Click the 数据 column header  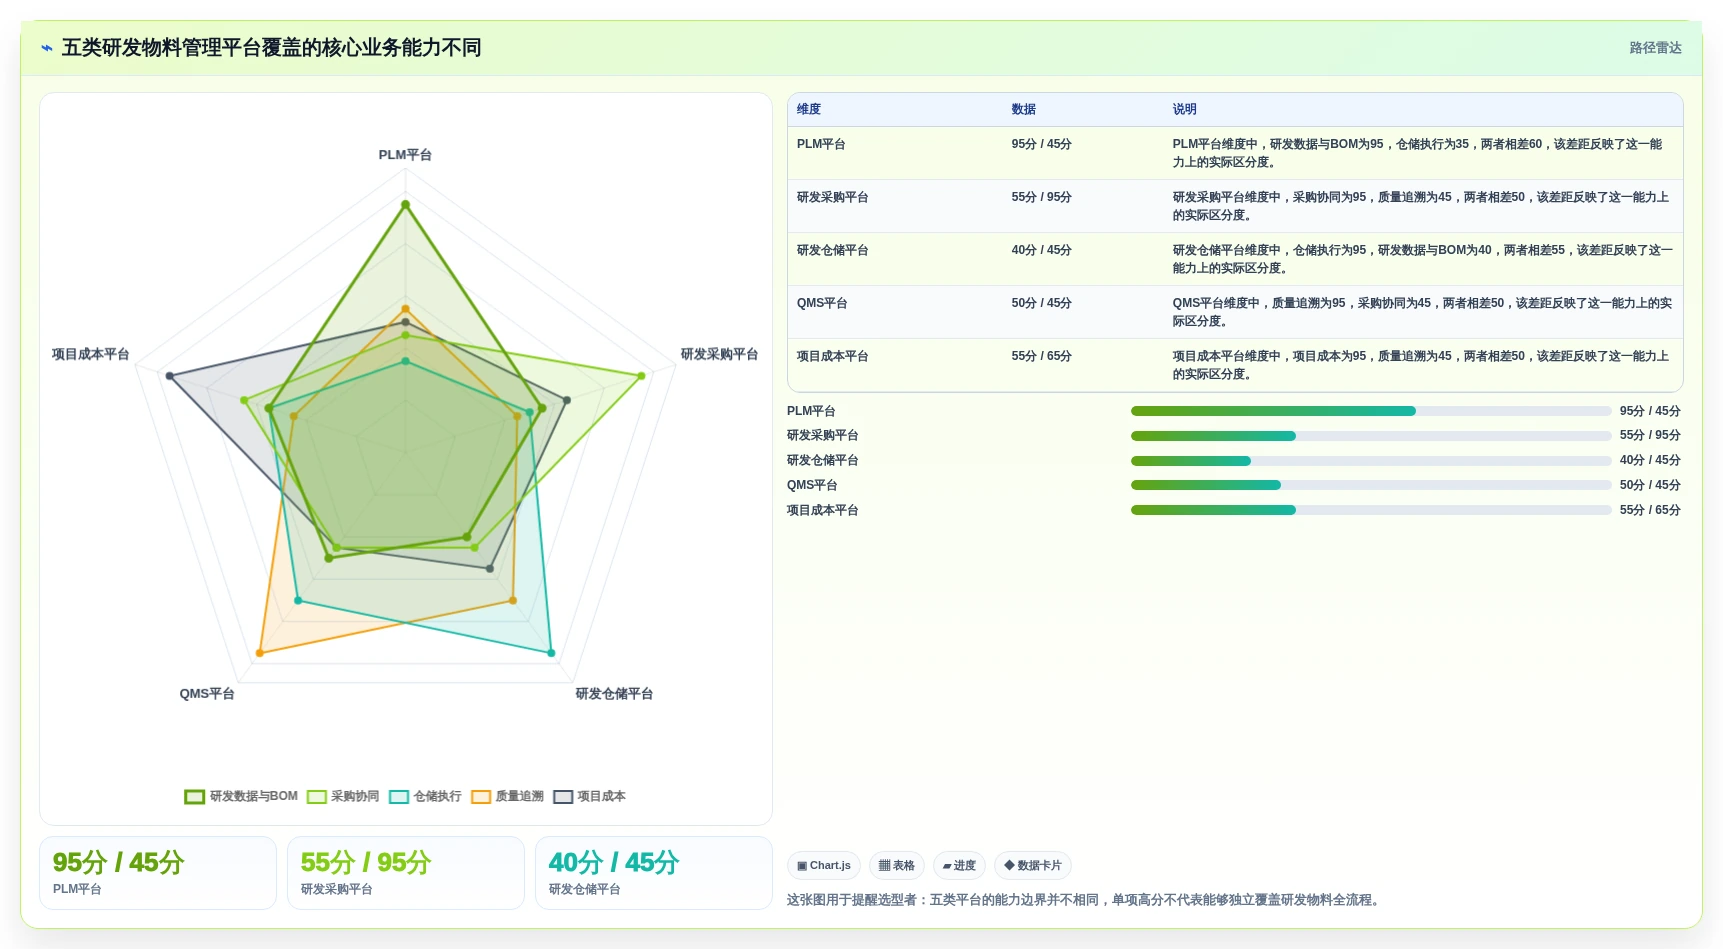(x=1023, y=109)
